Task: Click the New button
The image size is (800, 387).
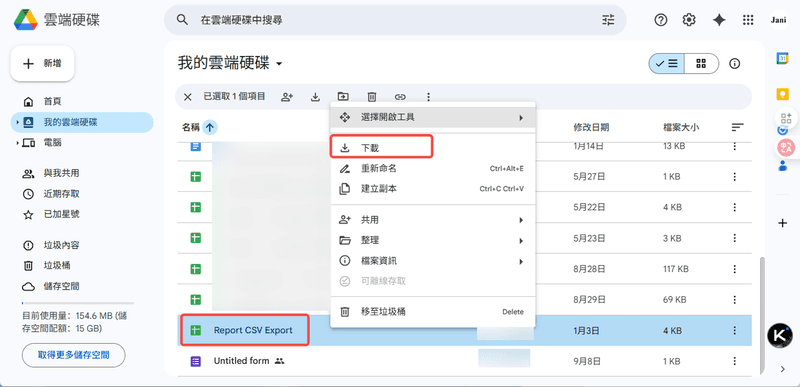Action: pyautogui.click(x=43, y=63)
